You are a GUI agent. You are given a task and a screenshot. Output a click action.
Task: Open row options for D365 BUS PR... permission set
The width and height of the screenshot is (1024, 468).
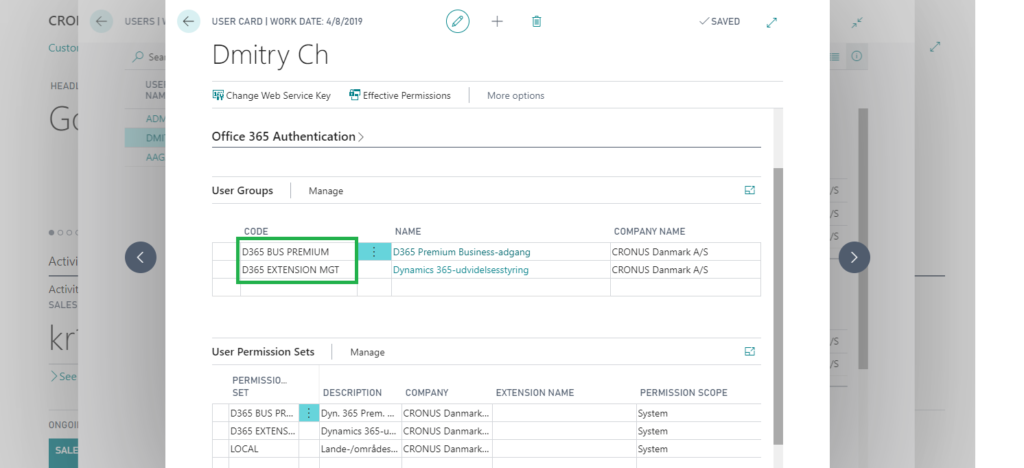coord(309,413)
